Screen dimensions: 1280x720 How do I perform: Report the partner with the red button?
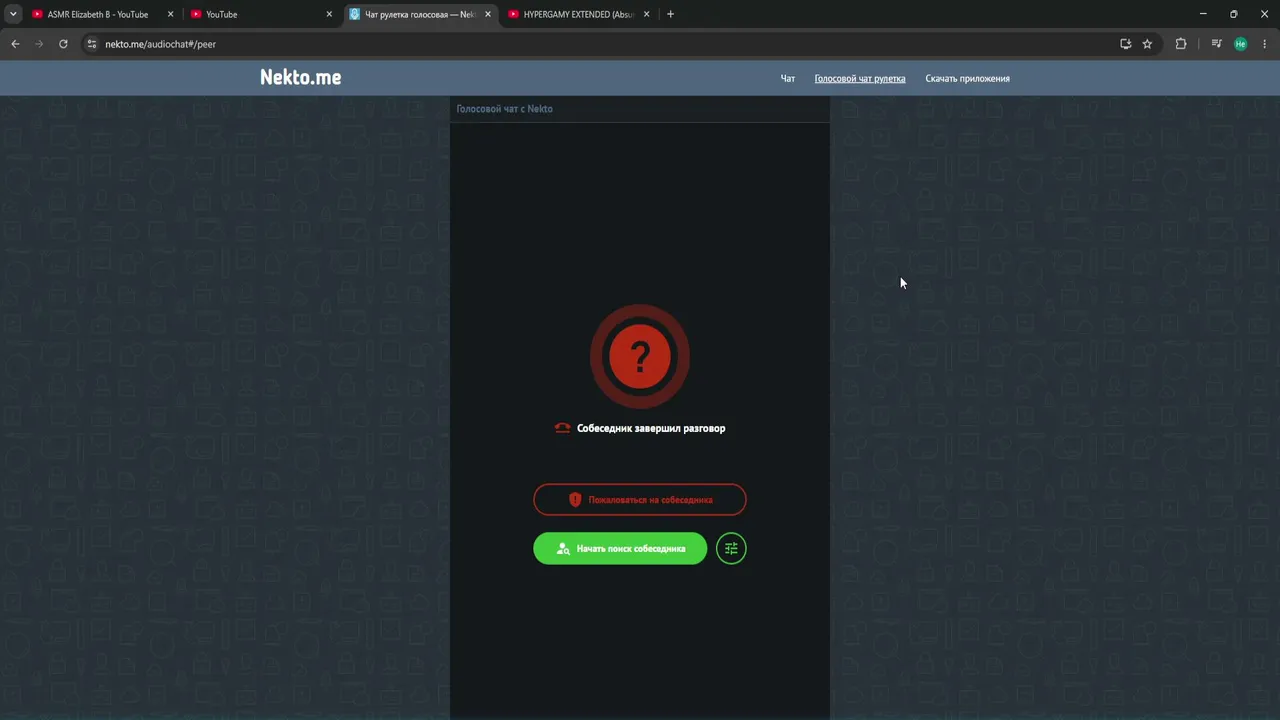point(640,499)
